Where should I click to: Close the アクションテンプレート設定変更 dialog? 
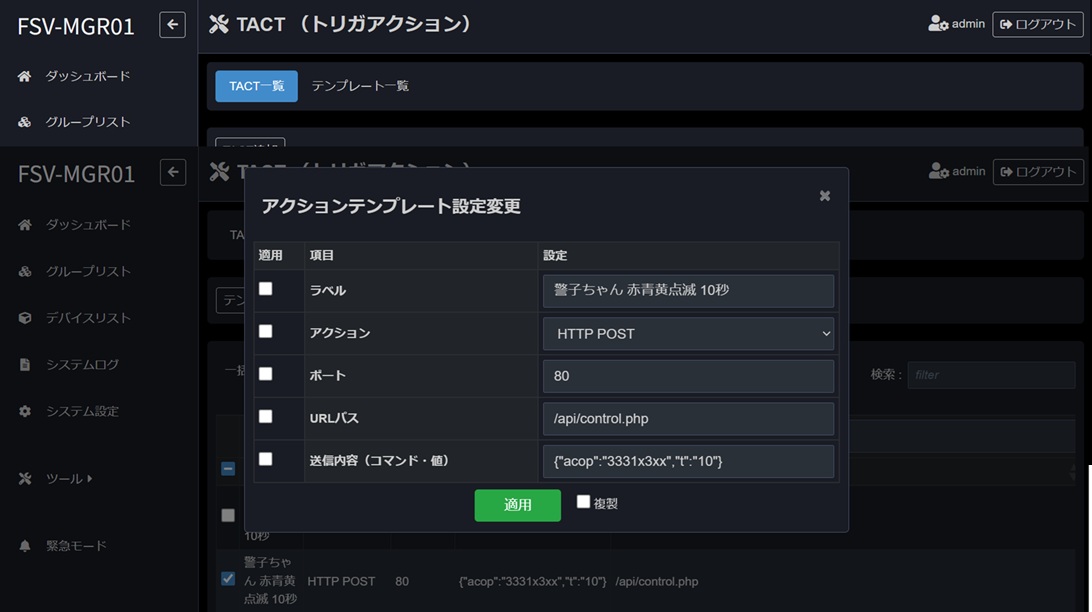point(825,196)
